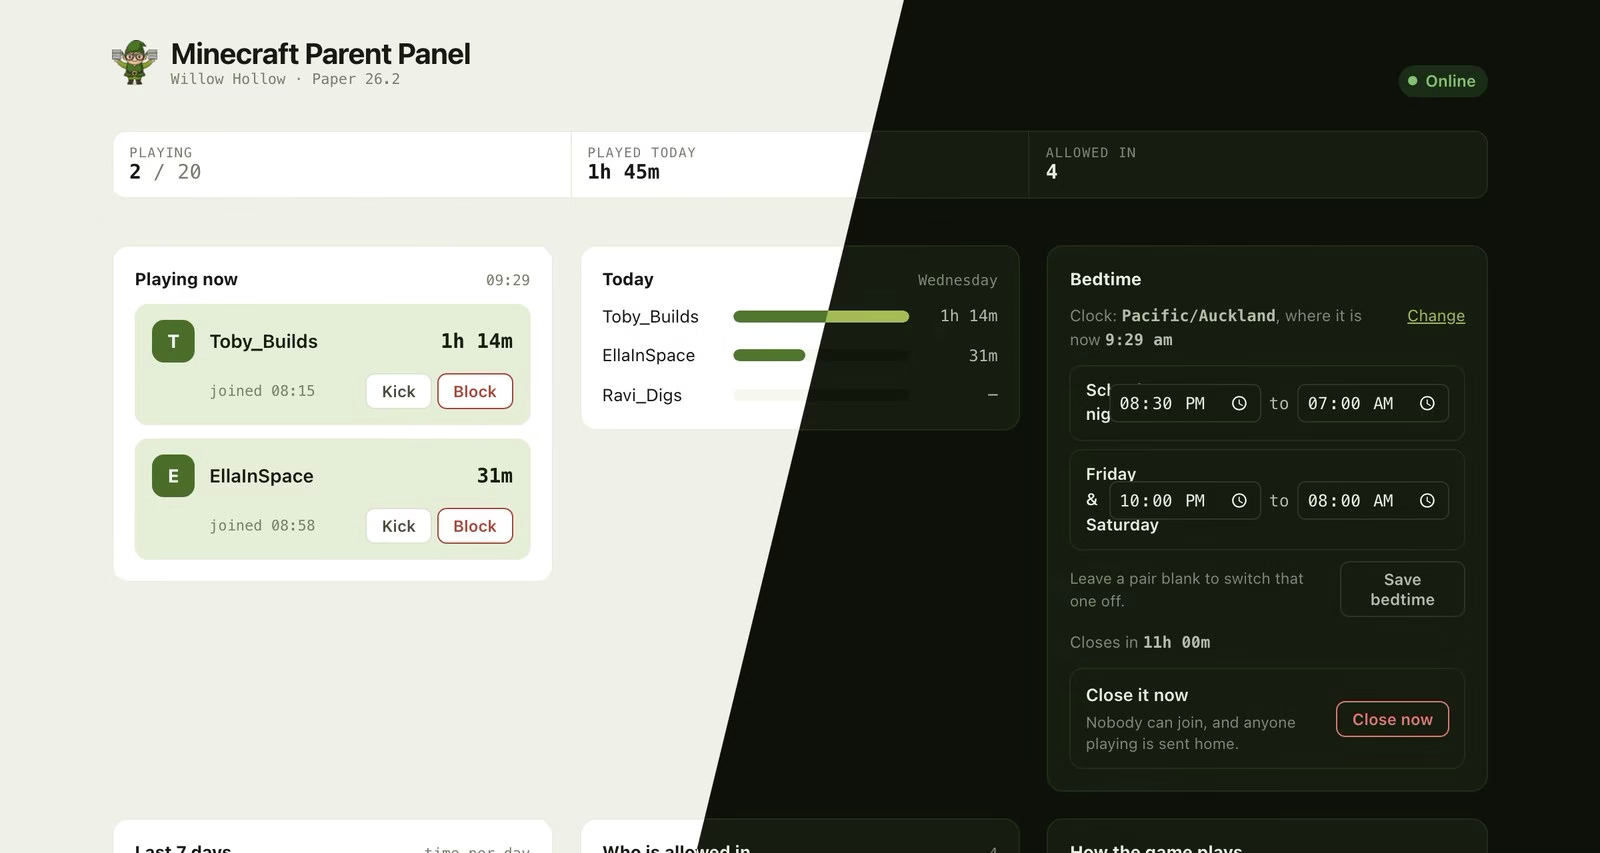Click the 'Wednesday' day label
The height and width of the screenshot is (853, 1600).
pyautogui.click(x=958, y=280)
